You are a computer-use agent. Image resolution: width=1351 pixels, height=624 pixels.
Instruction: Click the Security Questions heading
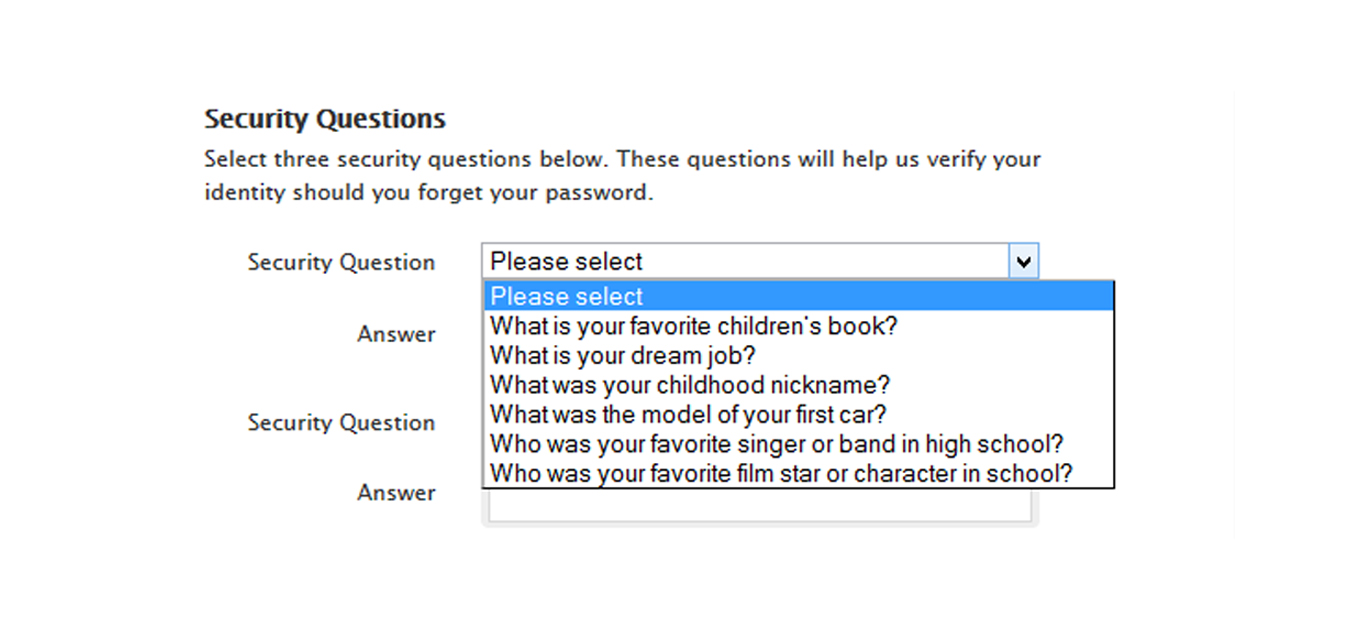[x=325, y=119]
